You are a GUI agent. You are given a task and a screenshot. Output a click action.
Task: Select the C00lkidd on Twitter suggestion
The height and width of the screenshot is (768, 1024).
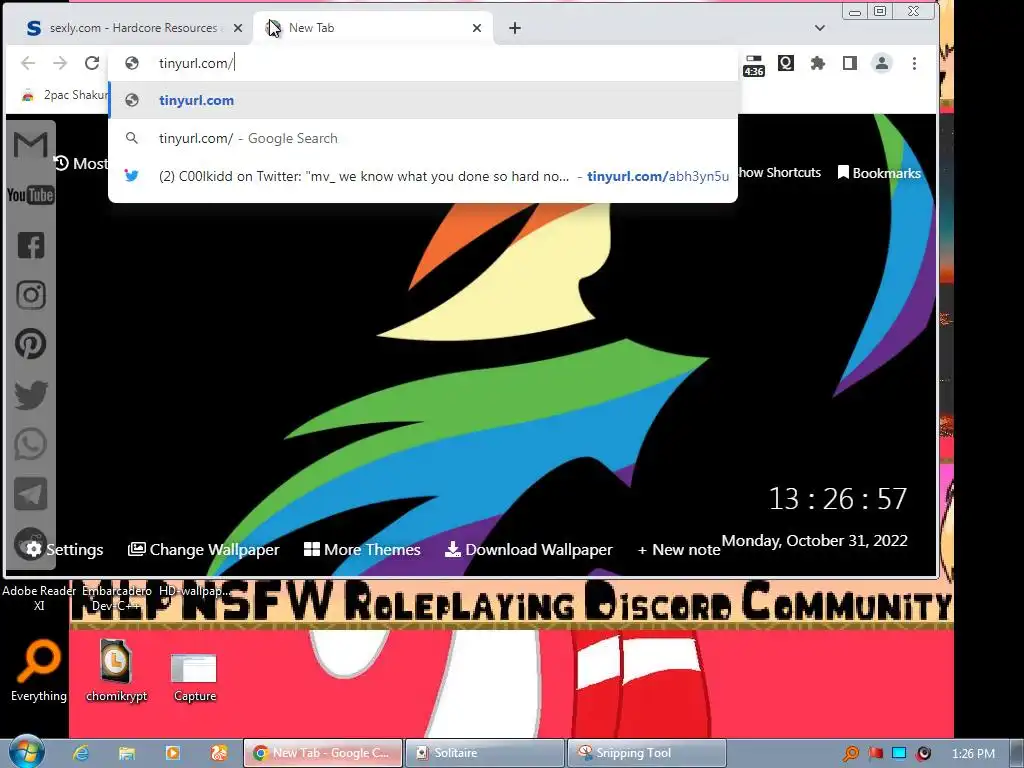[423, 176]
